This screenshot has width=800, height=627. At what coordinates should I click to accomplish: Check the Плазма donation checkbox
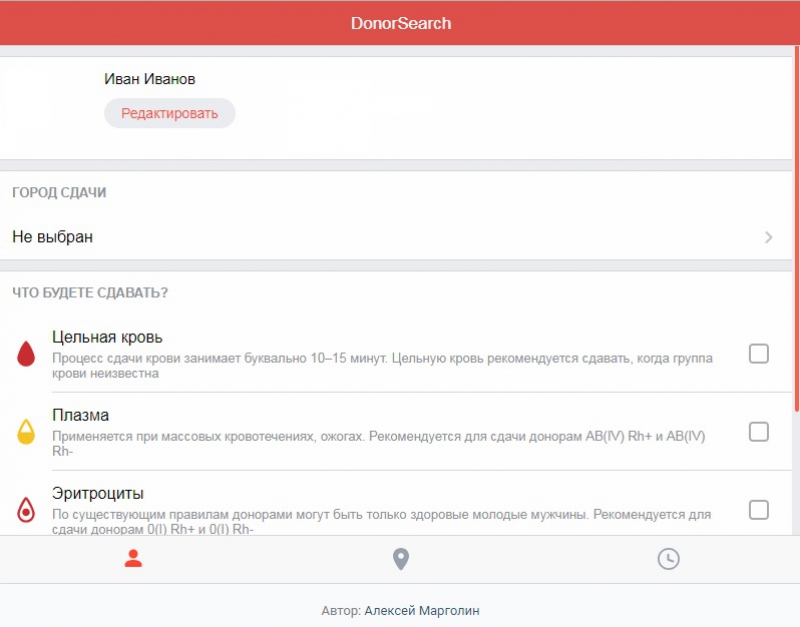(759, 432)
